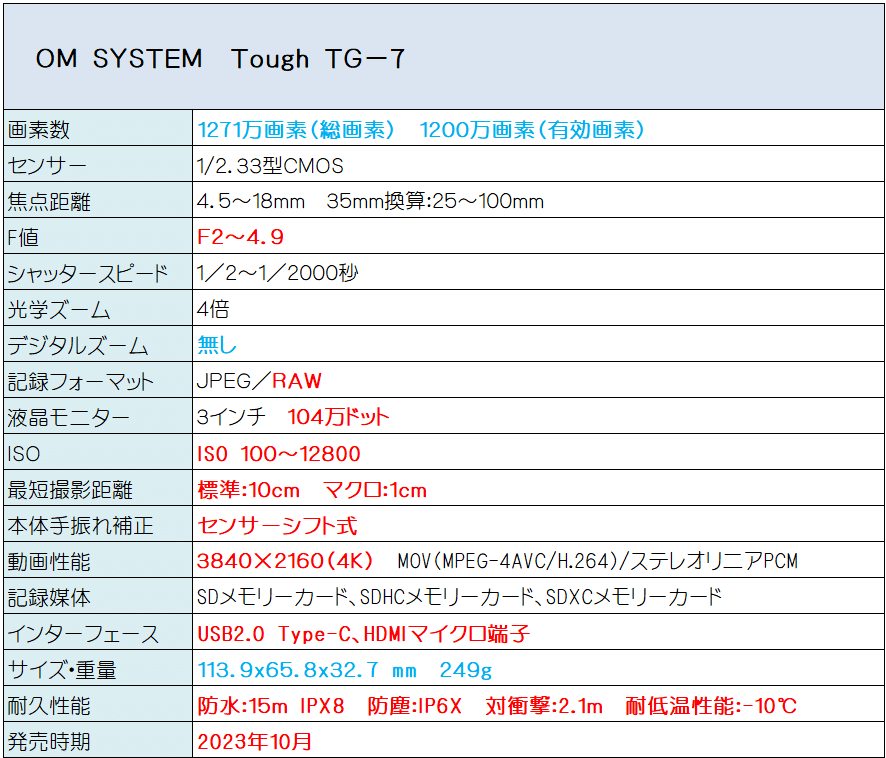886x758 pixels.
Task: Select the 113.9x65.8x32.7 mm 249g cell
Action: point(538,668)
